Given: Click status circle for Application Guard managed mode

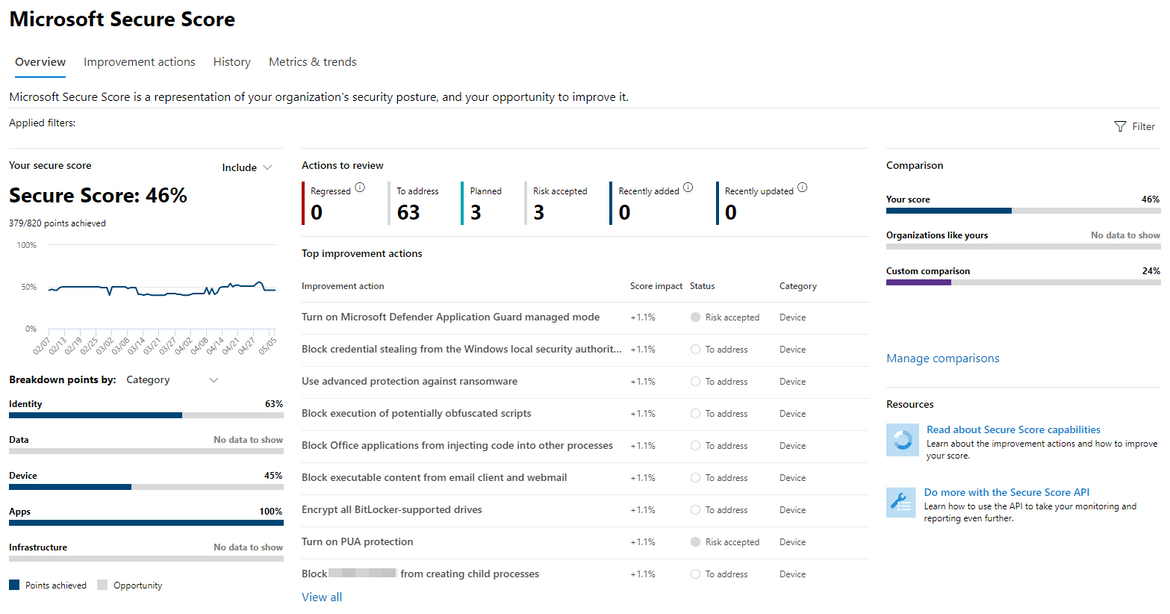Looking at the screenshot, I should [x=695, y=317].
